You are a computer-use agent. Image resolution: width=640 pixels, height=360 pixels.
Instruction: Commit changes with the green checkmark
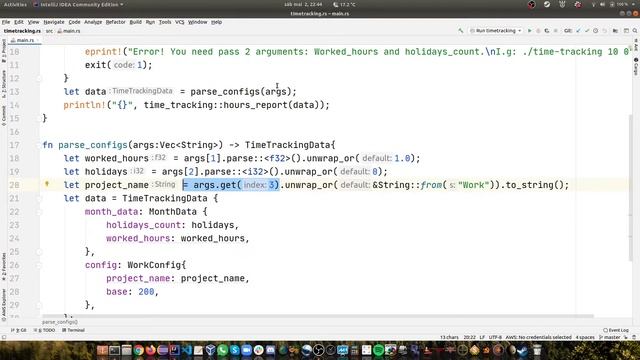point(587,31)
